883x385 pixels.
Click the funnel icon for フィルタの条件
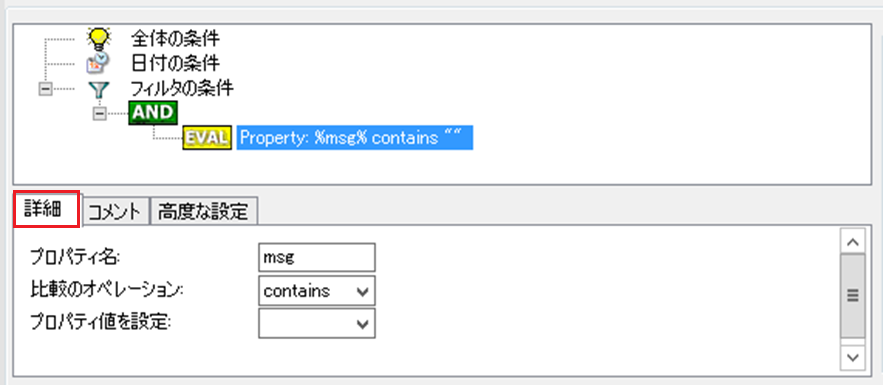point(99,89)
